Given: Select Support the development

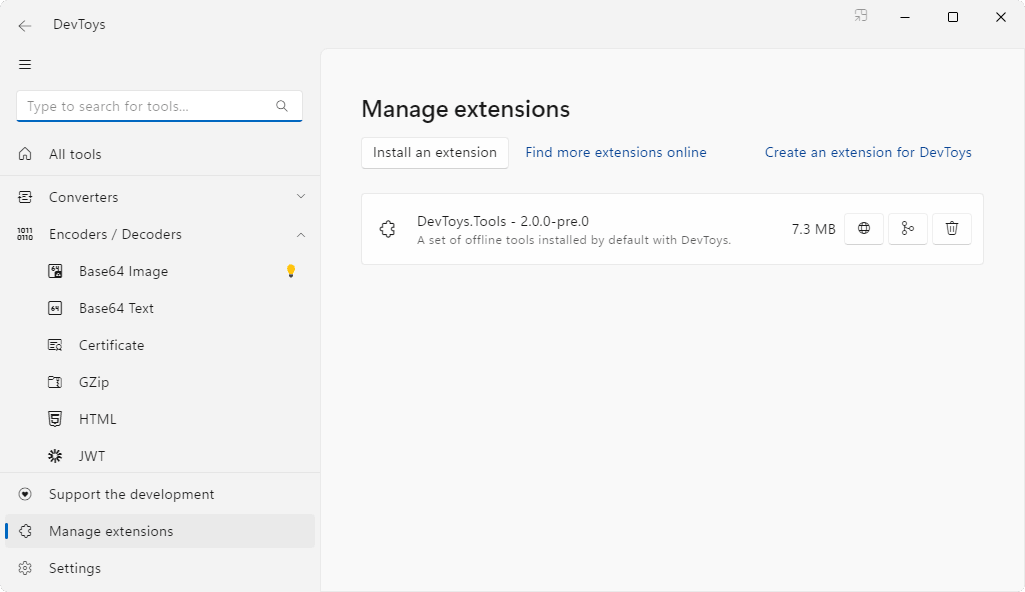Looking at the screenshot, I should point(131,494).
